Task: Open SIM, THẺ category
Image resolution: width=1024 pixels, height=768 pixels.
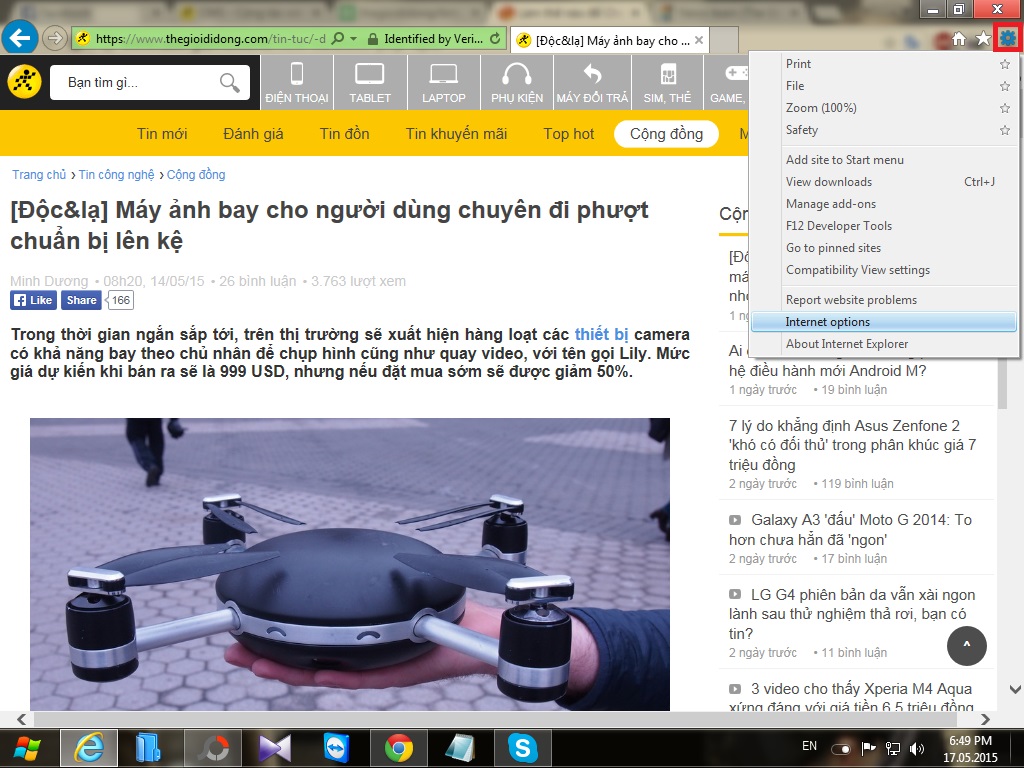Action: pyautogui.click(x=667, y=82)
